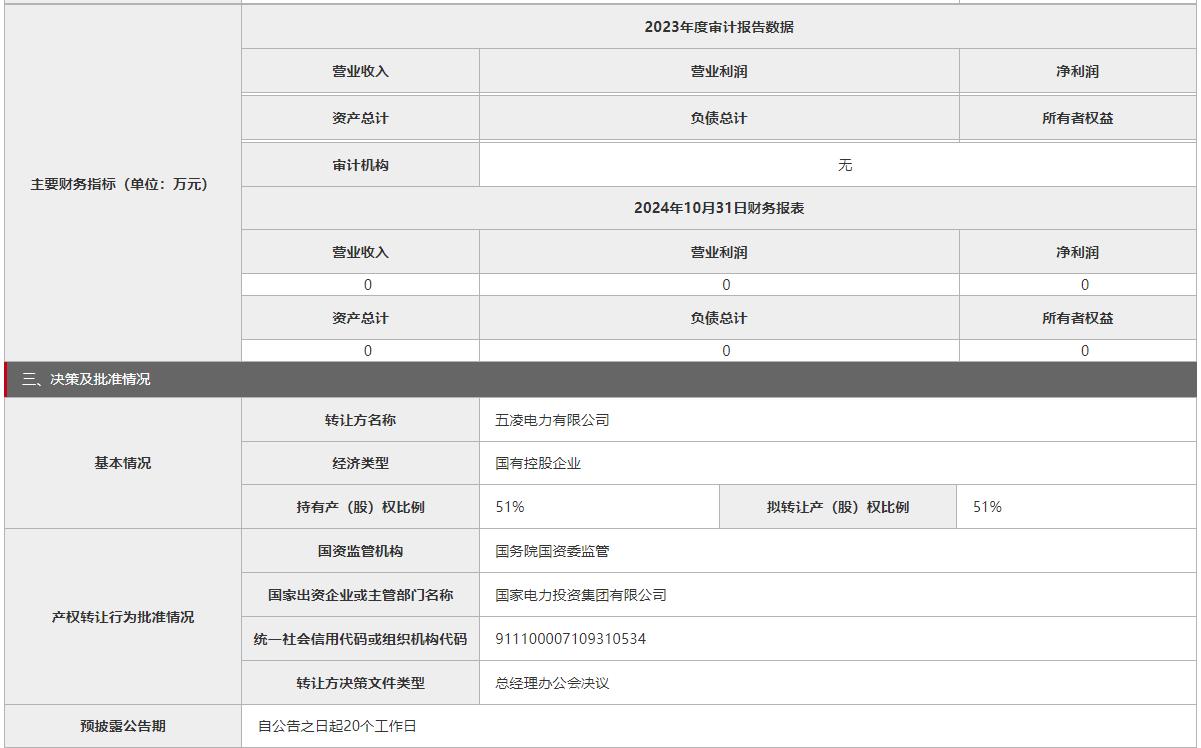This screenshot has width=1201, height=748.
Task: Click the 审计机构 label cell
Action: coord(360,165)
